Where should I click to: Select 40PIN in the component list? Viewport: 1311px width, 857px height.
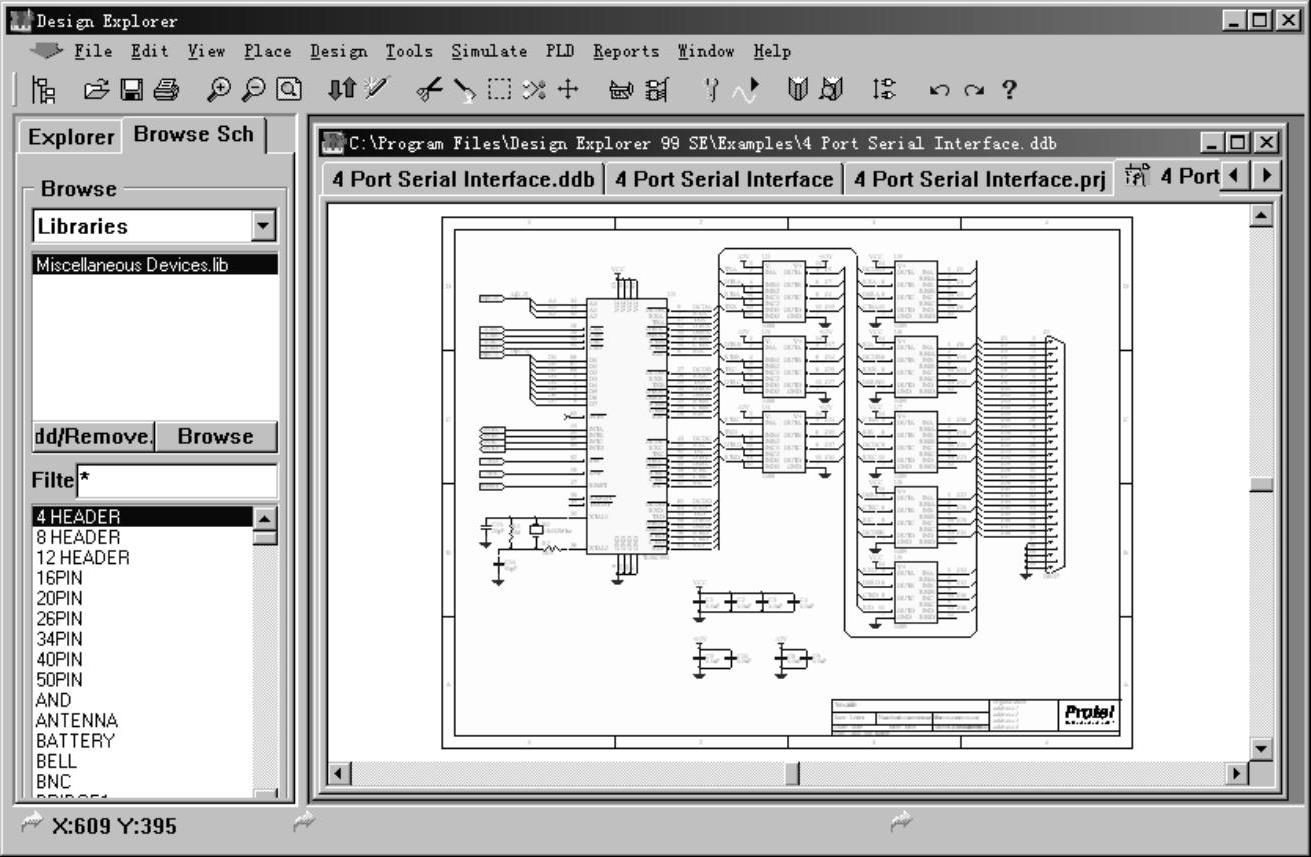142,659
